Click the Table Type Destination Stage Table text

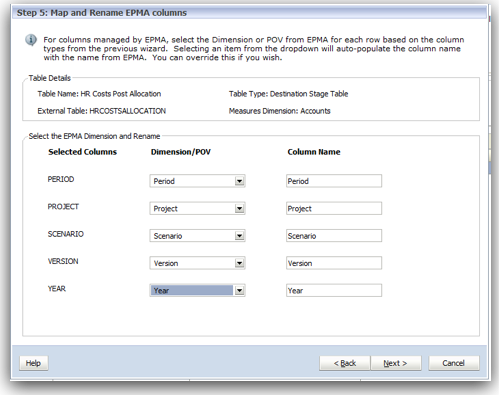click(x=288, y=94)
